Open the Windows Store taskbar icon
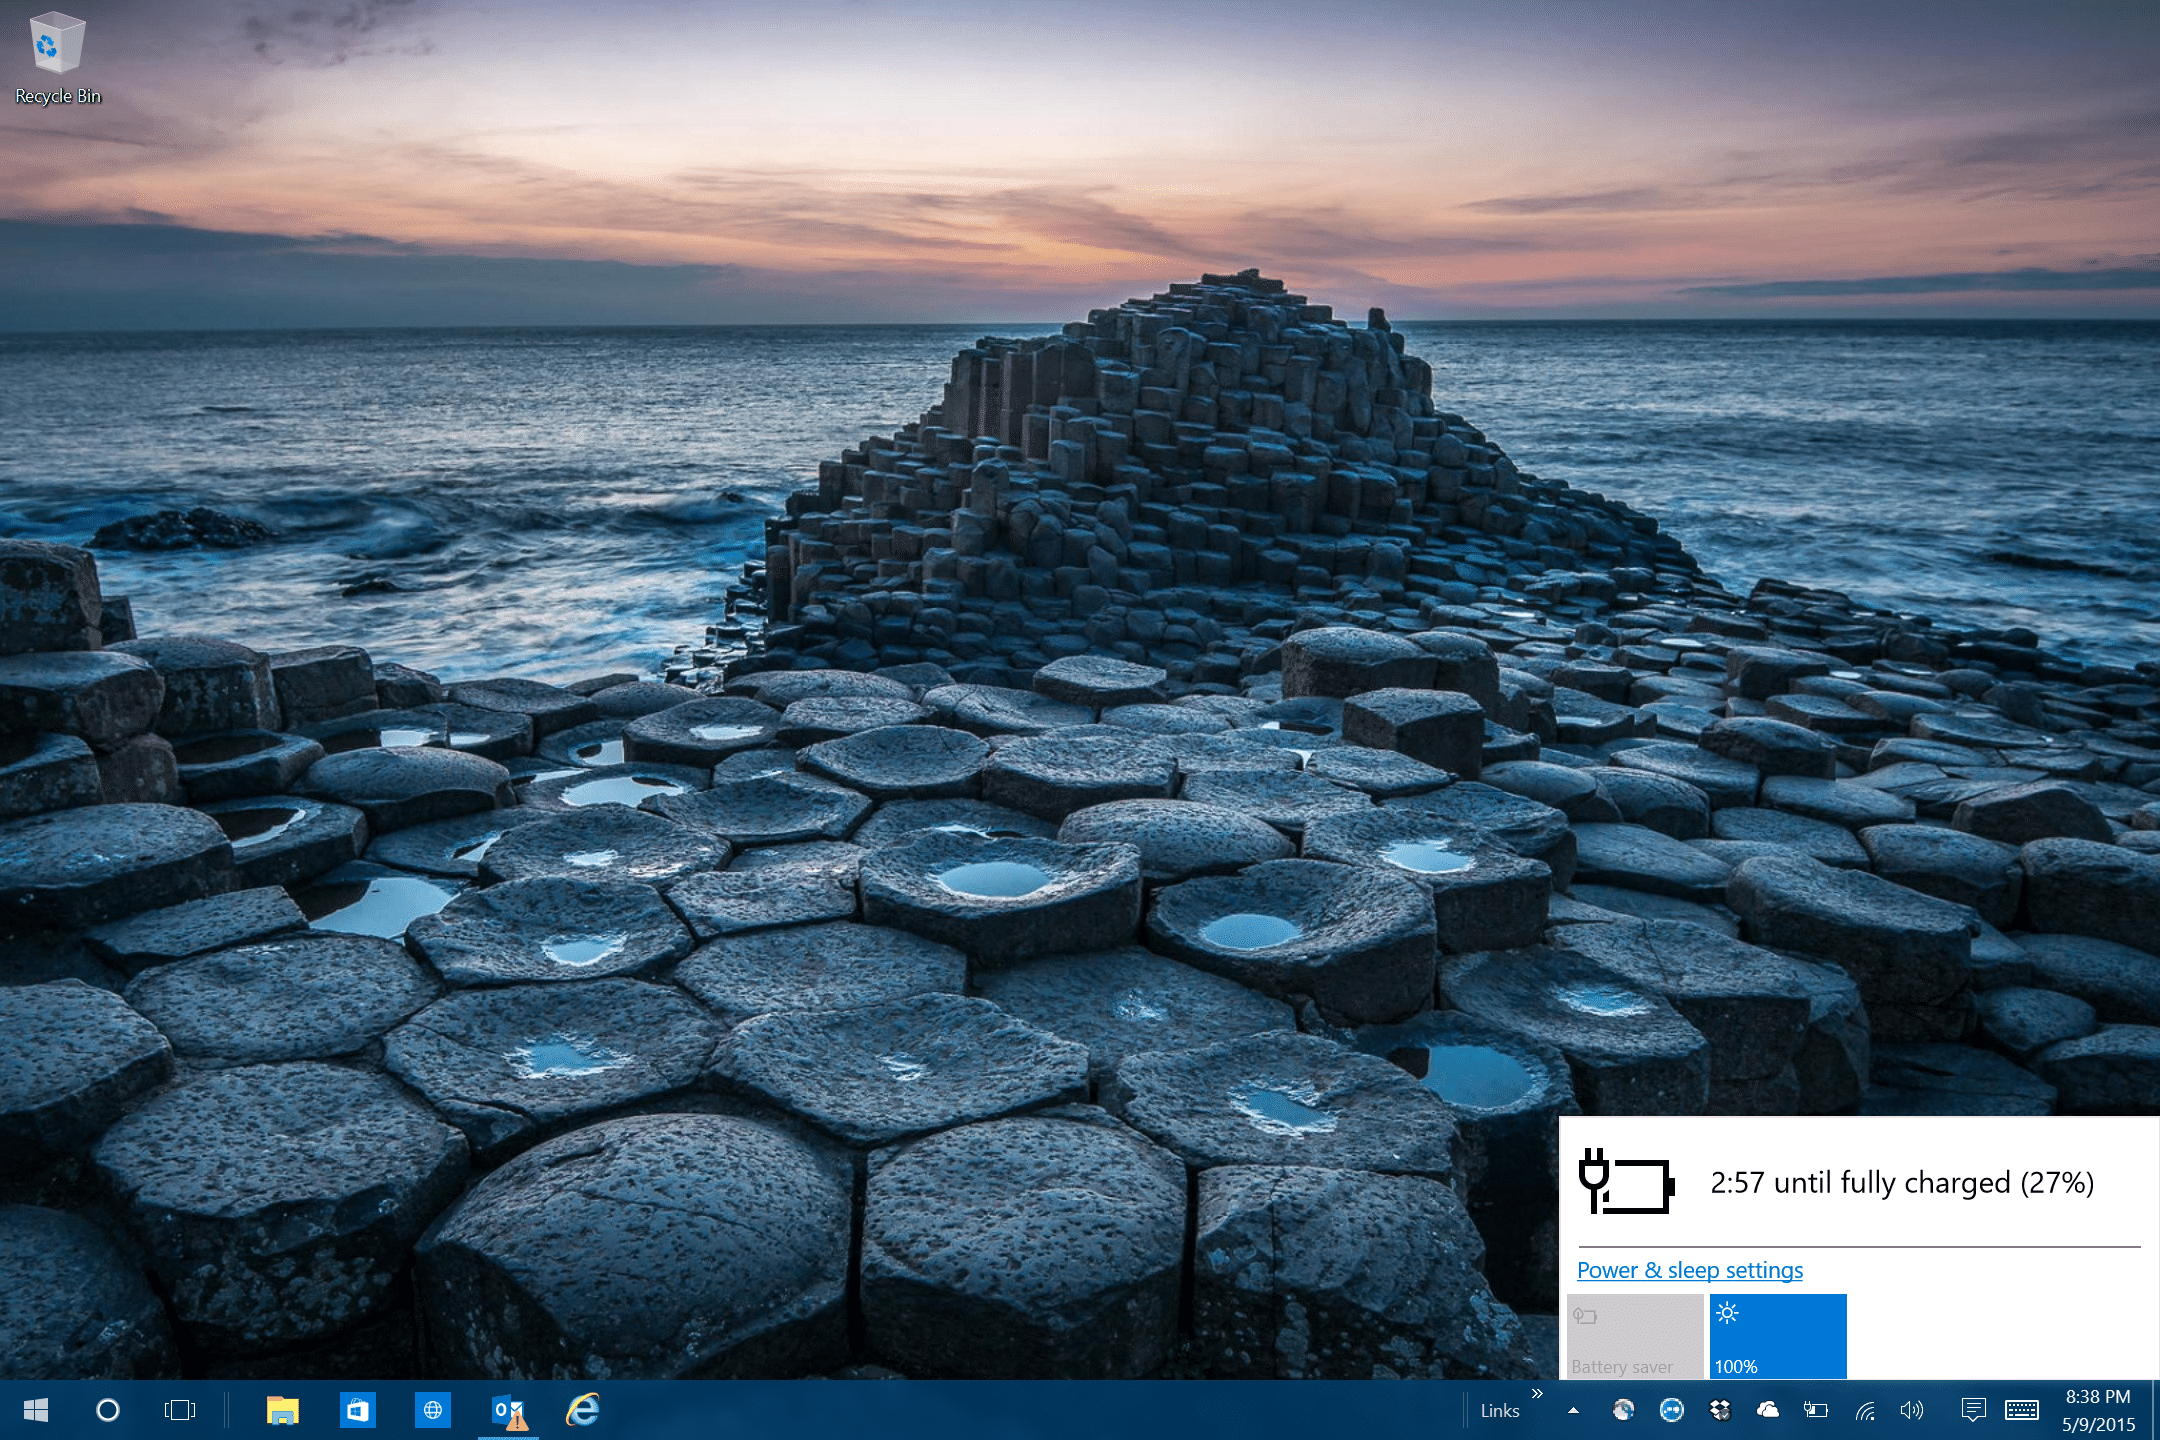Screen dimensions: 2160x1440 click(358, 1410)
